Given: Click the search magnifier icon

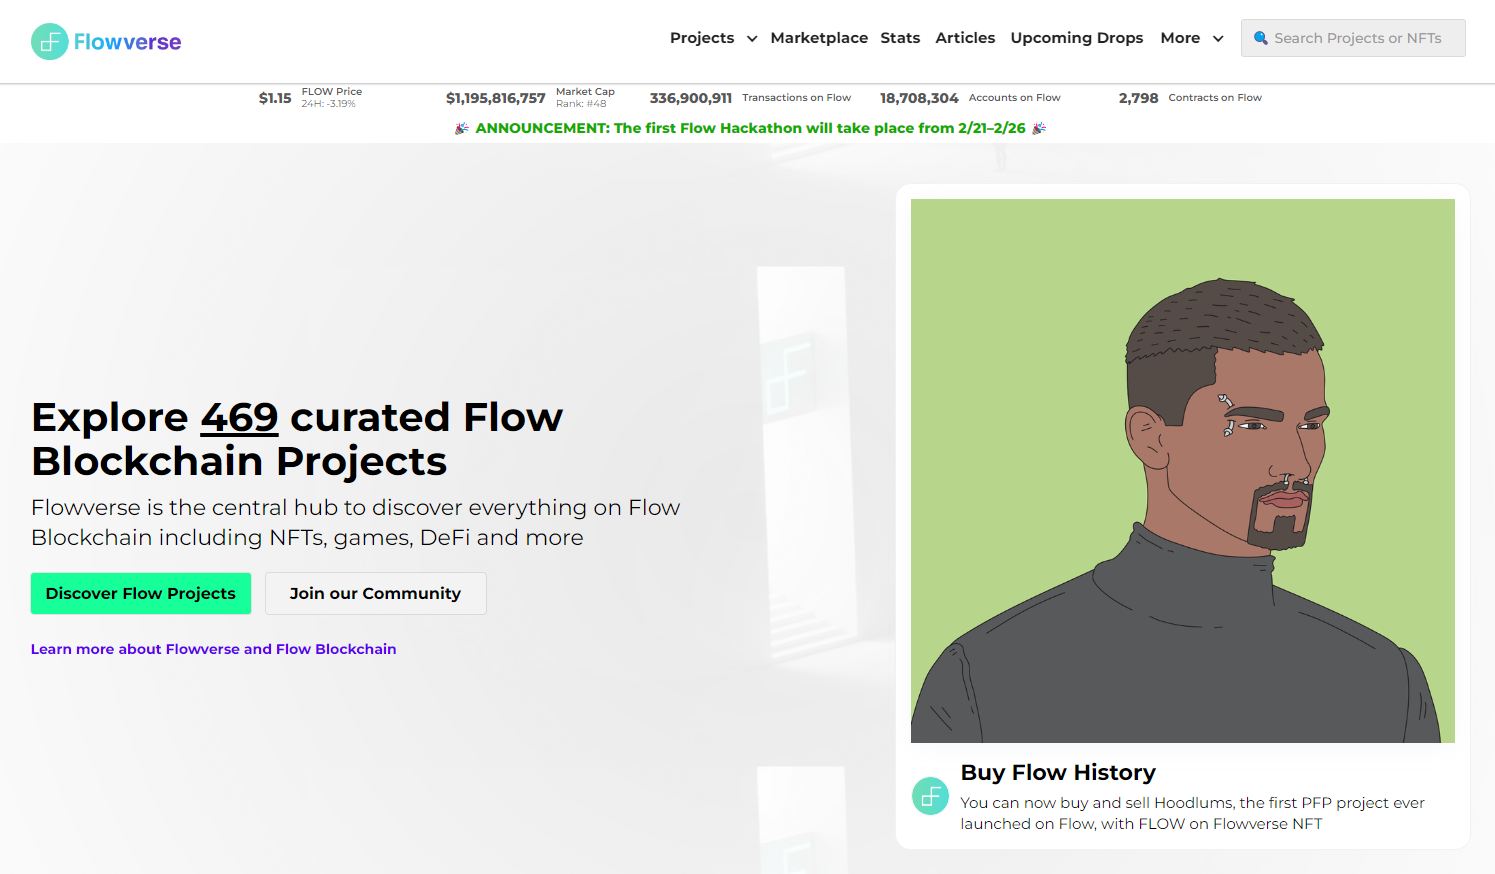Looking at the screenshot, I should (x=1261, y=38).
